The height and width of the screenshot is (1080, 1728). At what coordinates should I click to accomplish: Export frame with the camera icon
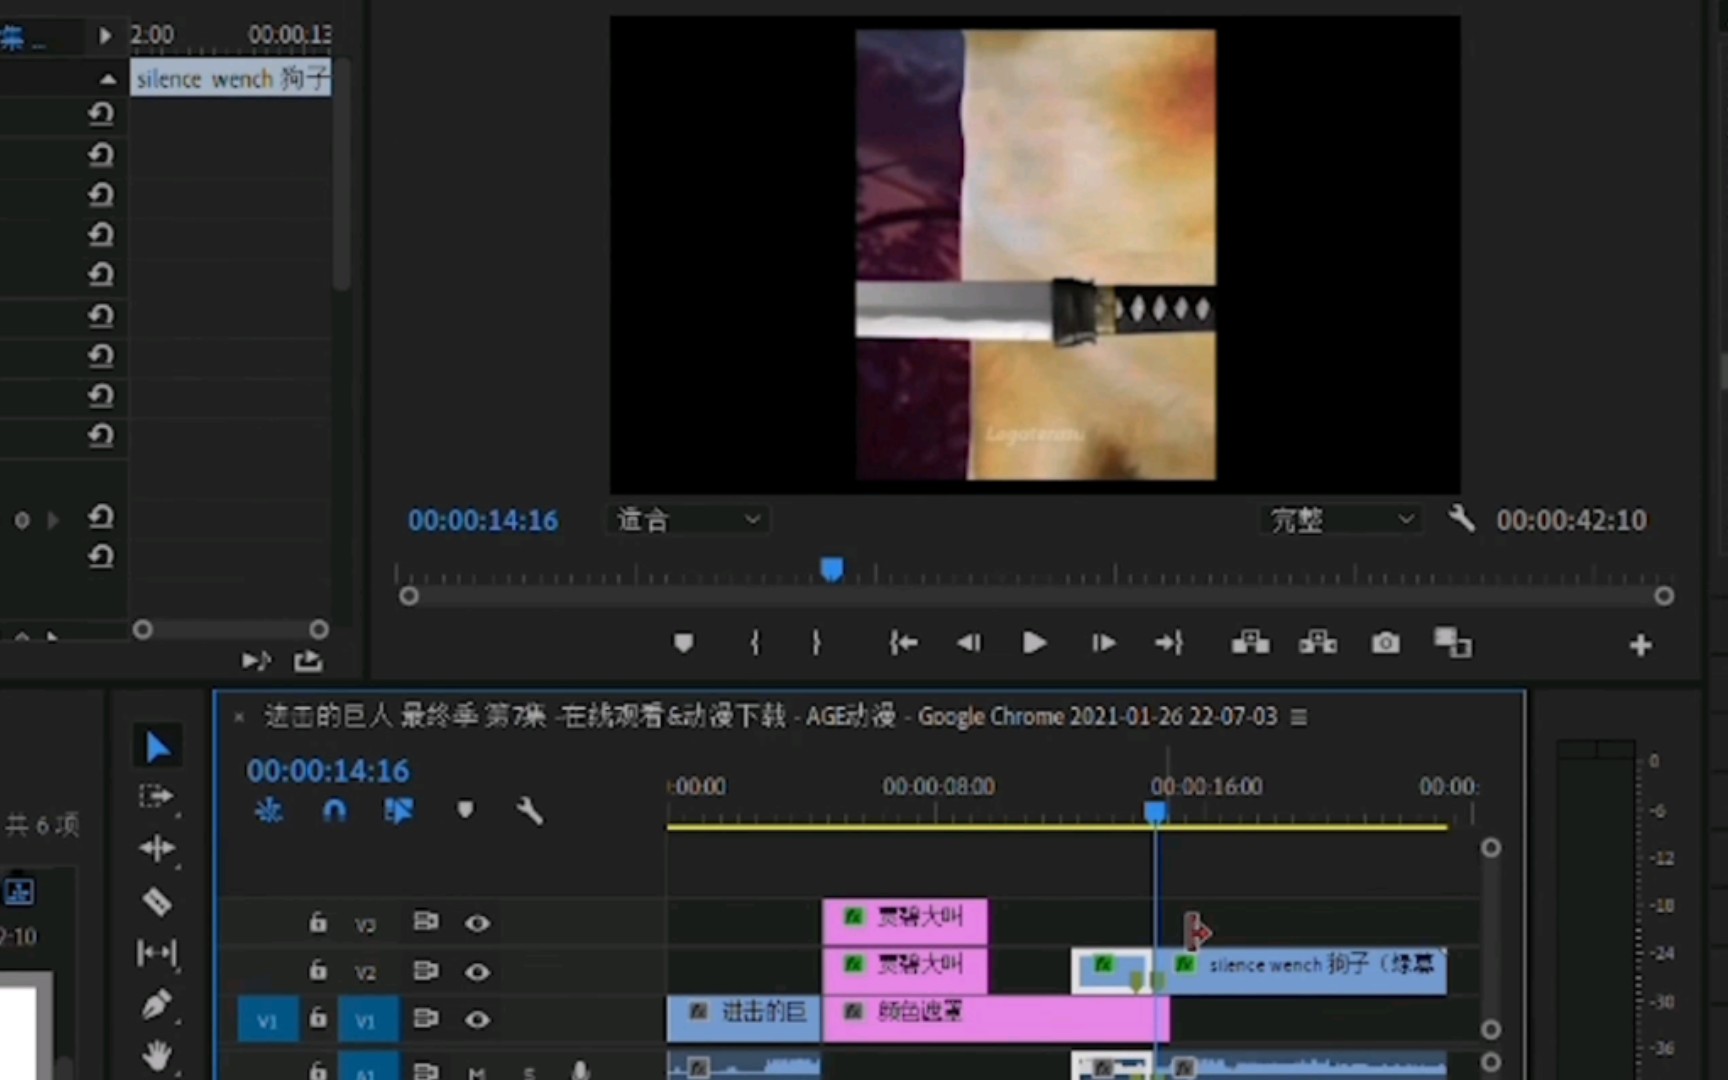click(x=1385, y=643)
